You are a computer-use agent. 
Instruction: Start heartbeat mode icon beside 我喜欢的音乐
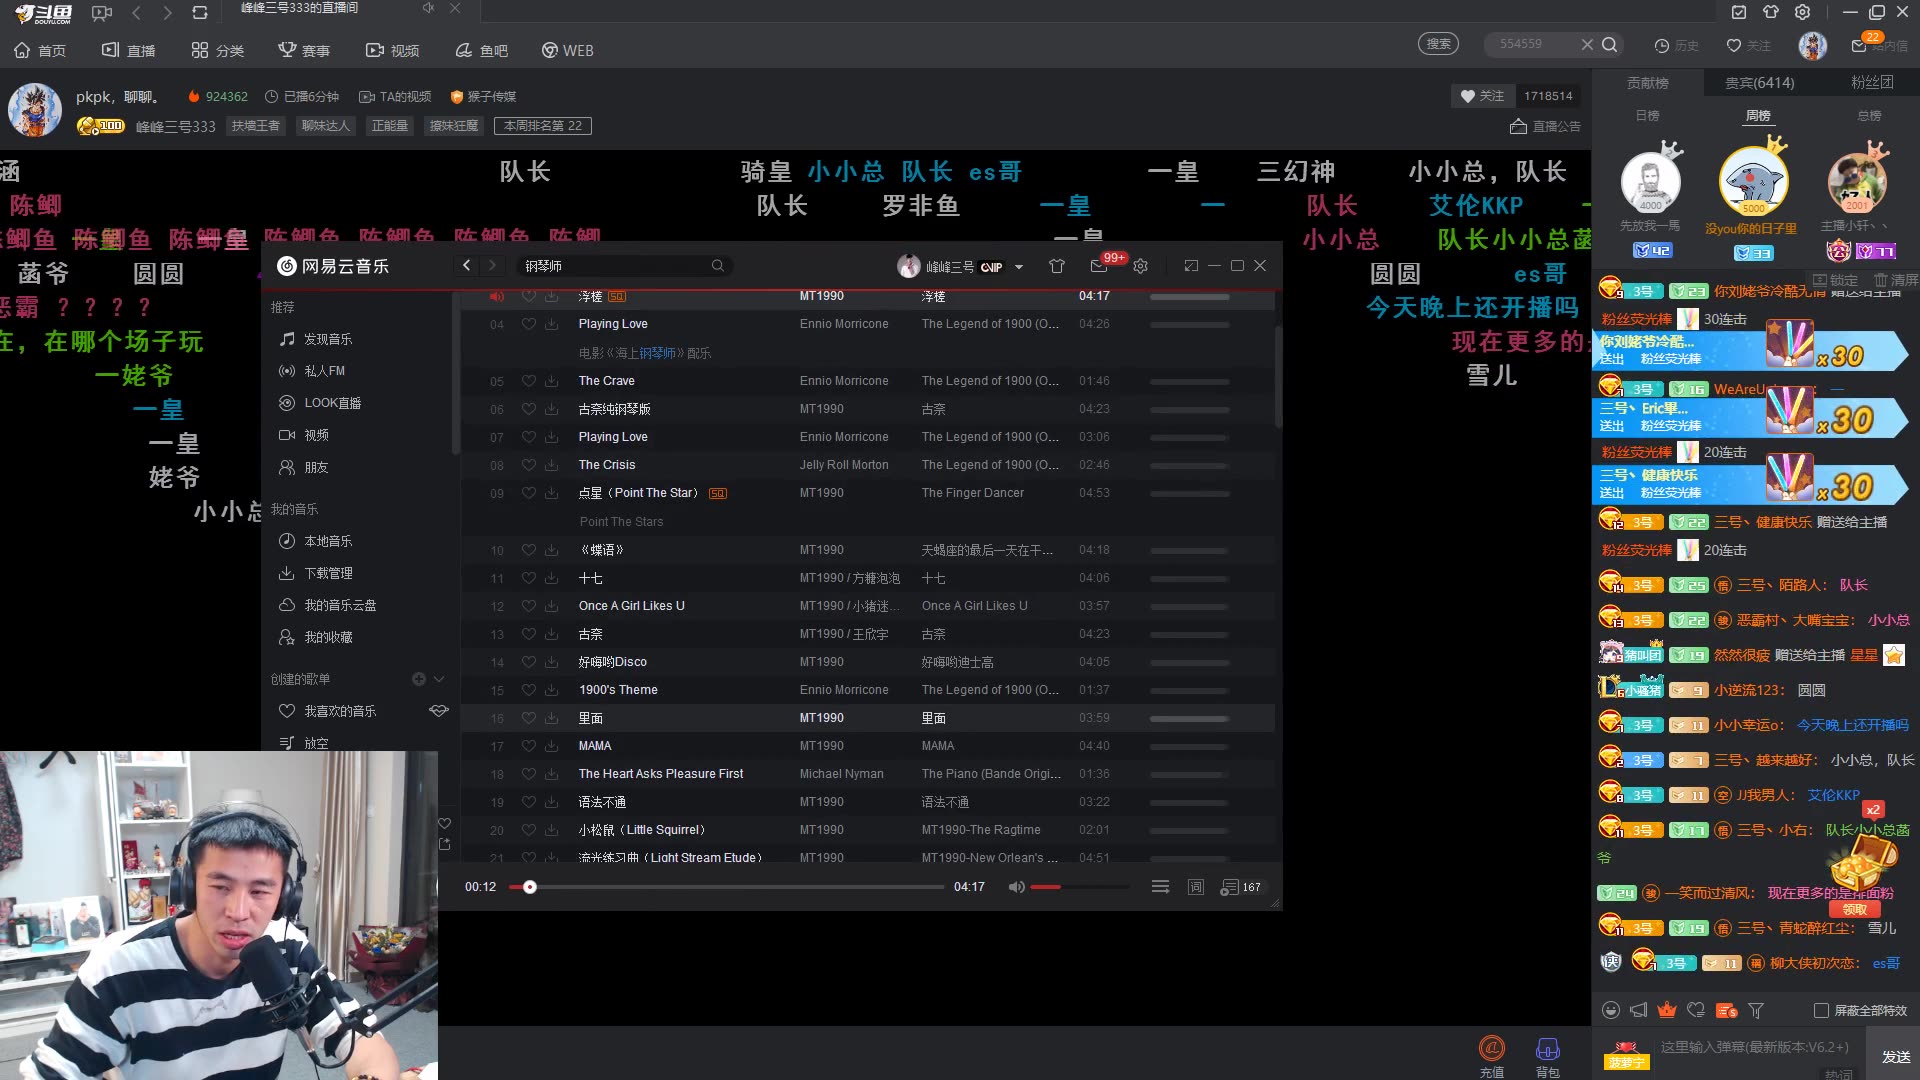coord(438,711)
